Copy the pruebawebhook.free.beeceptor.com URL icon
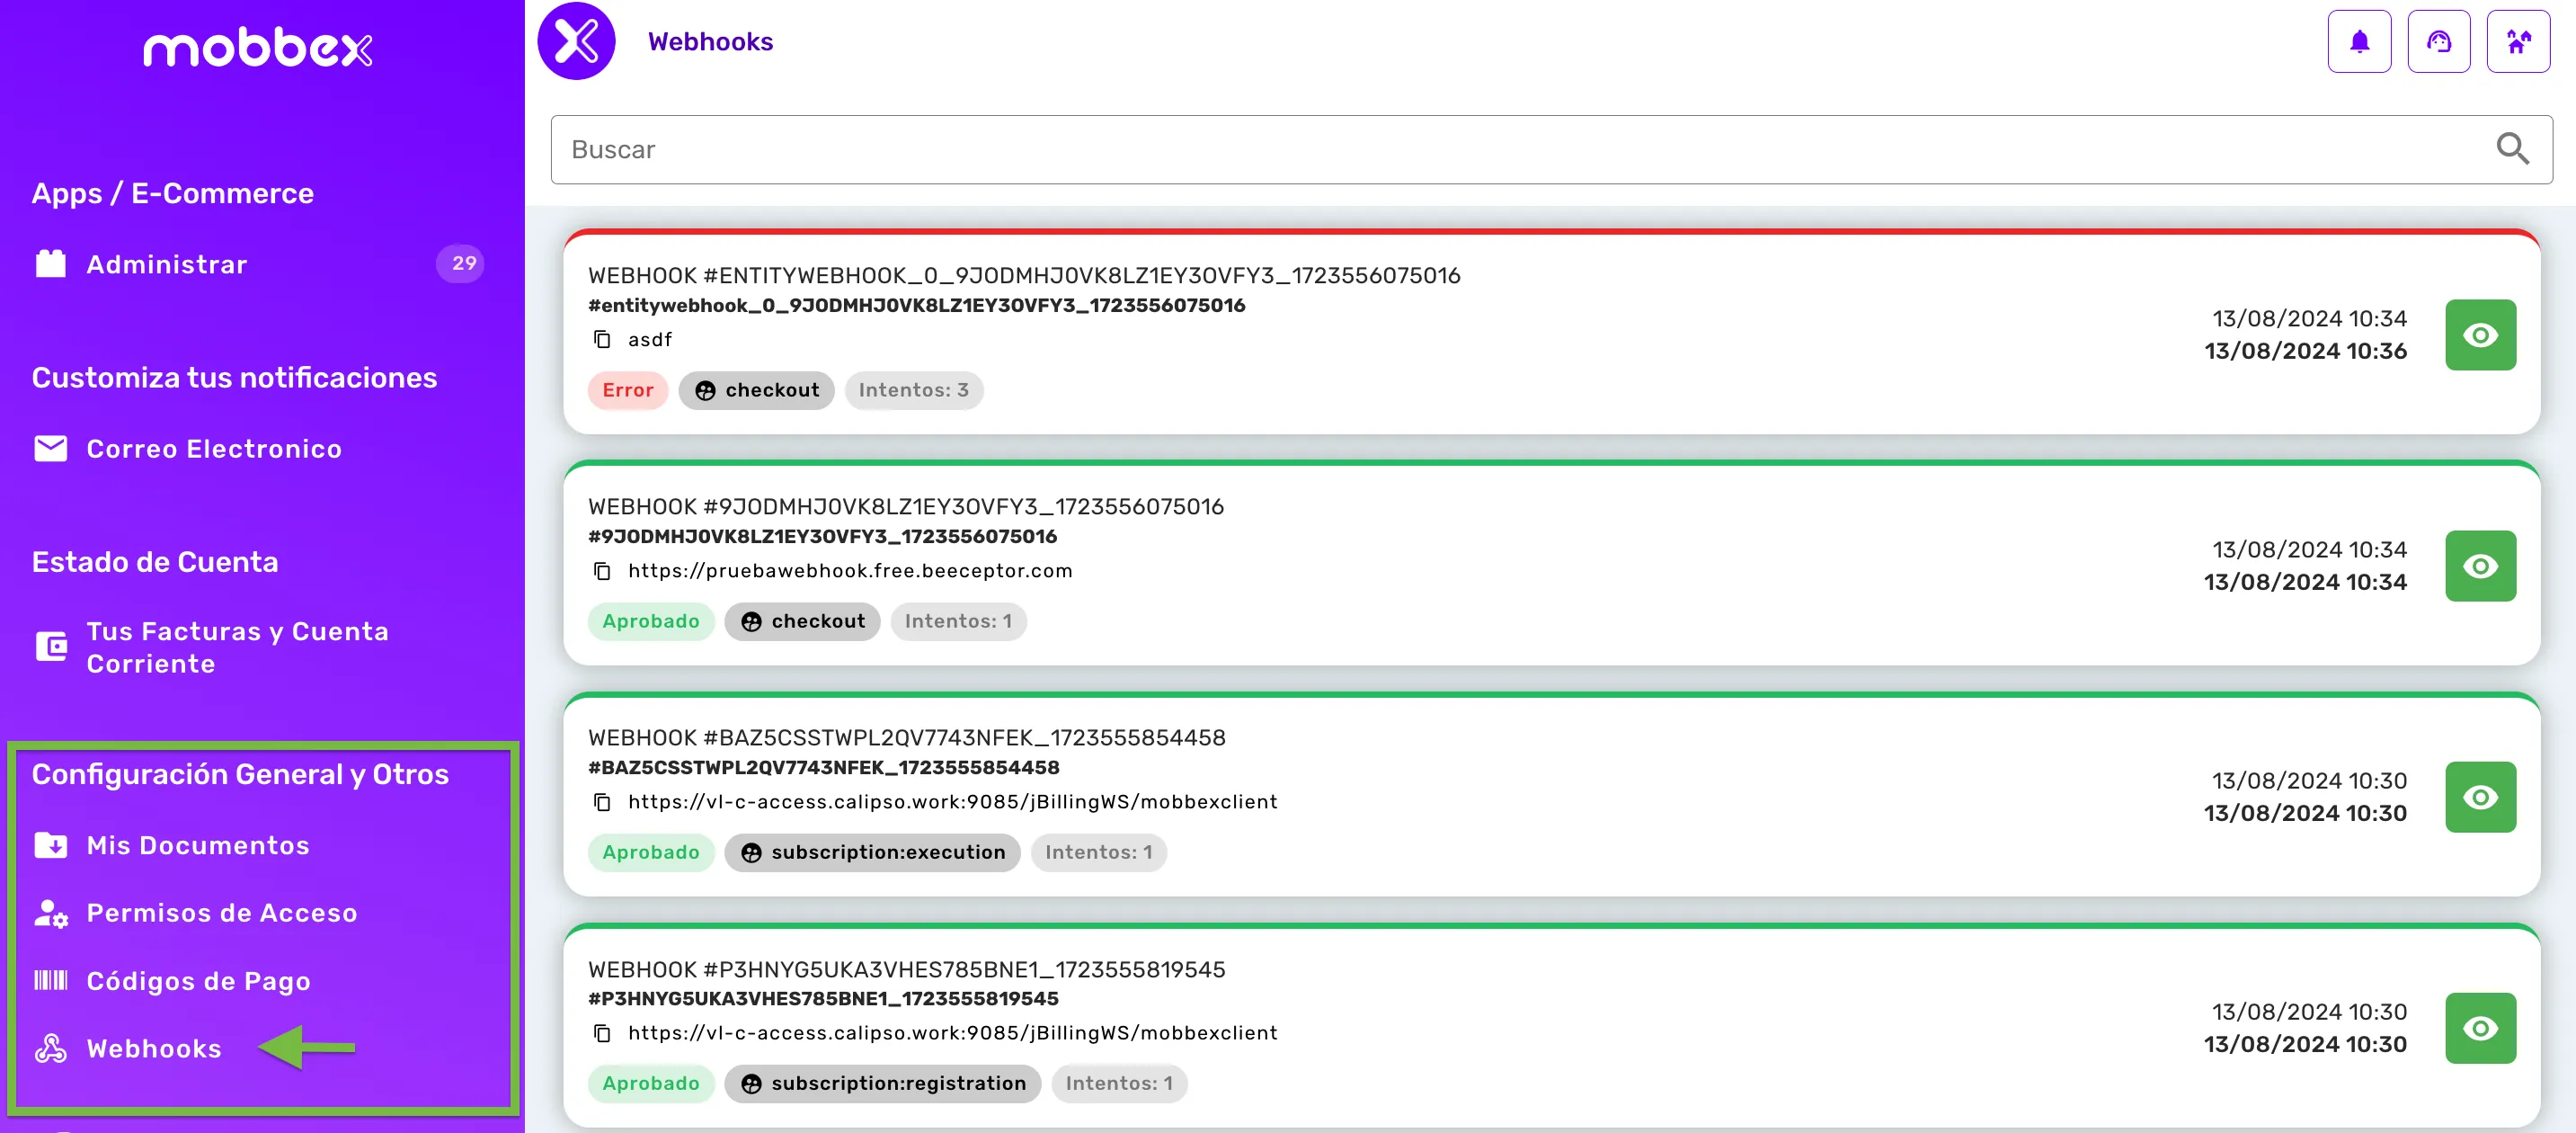 (x=602, y=570)
